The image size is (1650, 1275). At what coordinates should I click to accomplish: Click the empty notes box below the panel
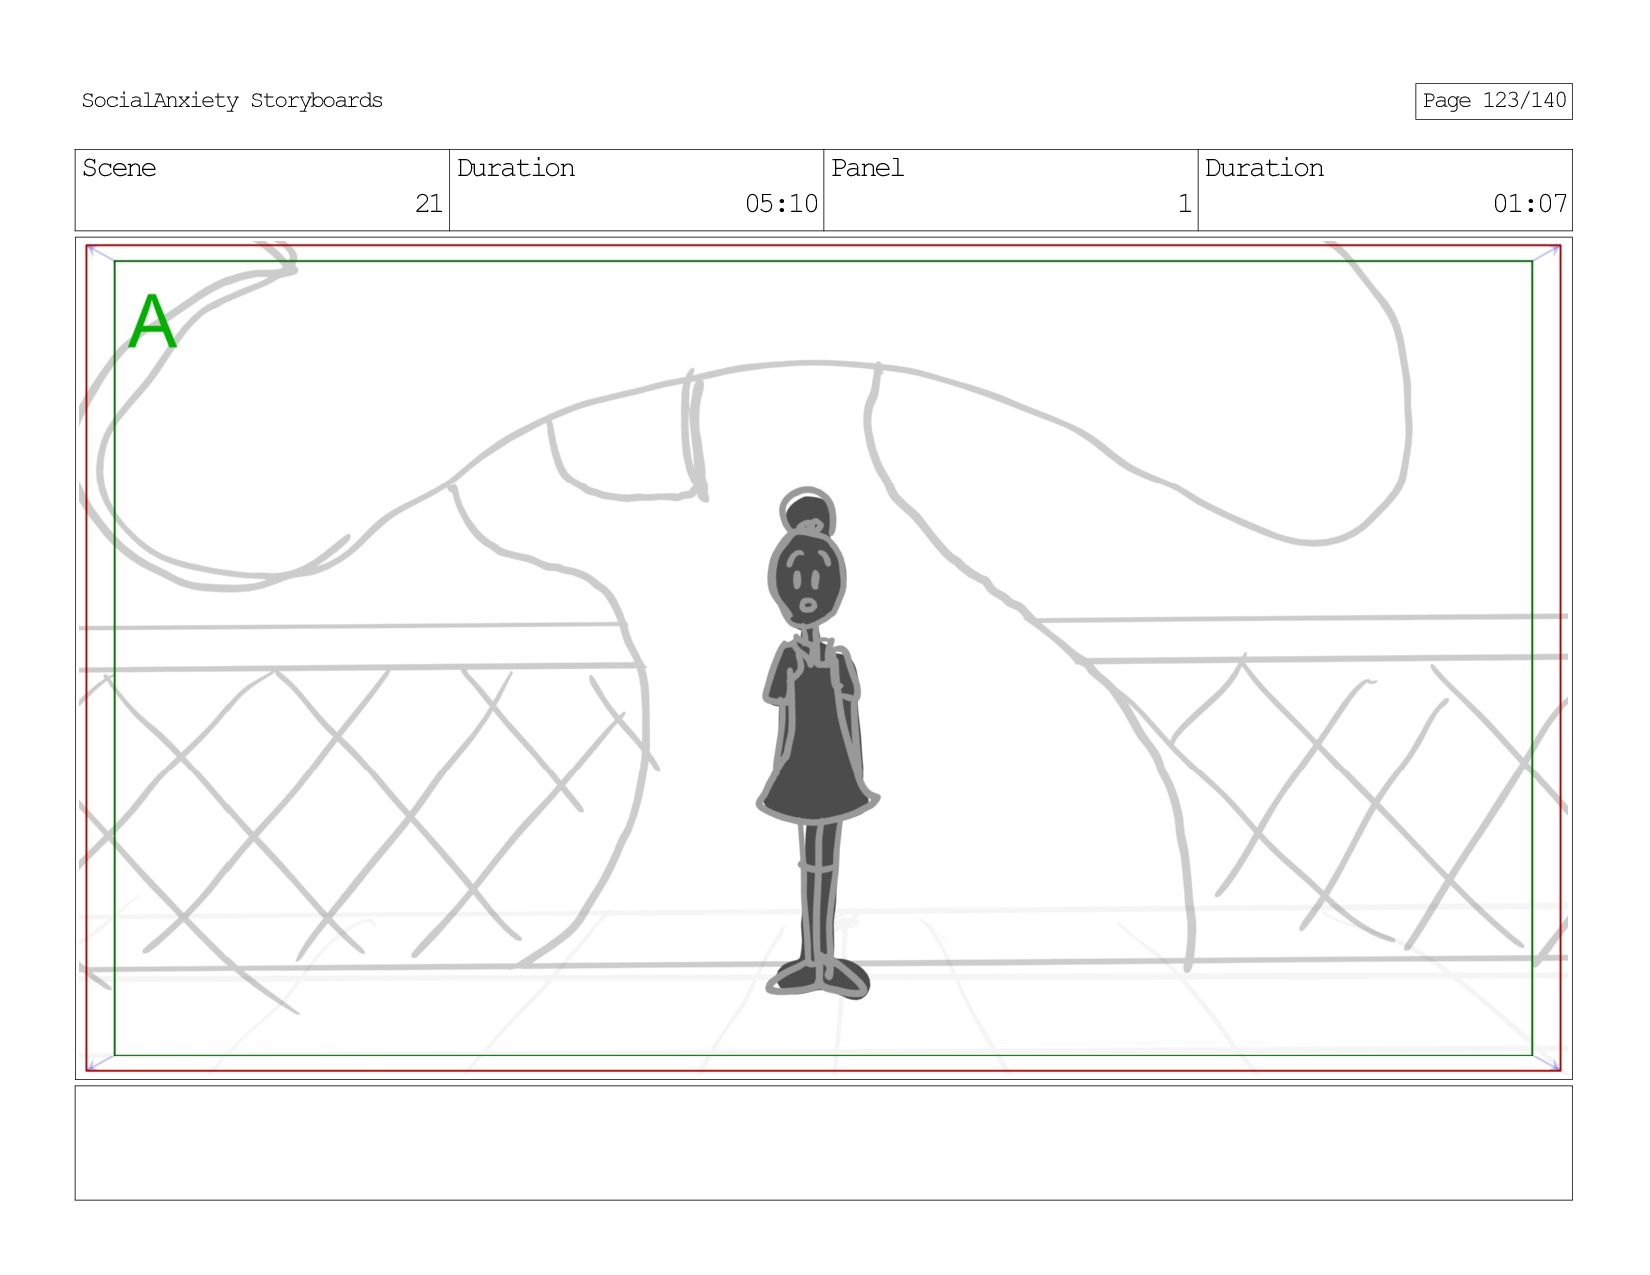pyautogui.click(x=823, y=1143)
